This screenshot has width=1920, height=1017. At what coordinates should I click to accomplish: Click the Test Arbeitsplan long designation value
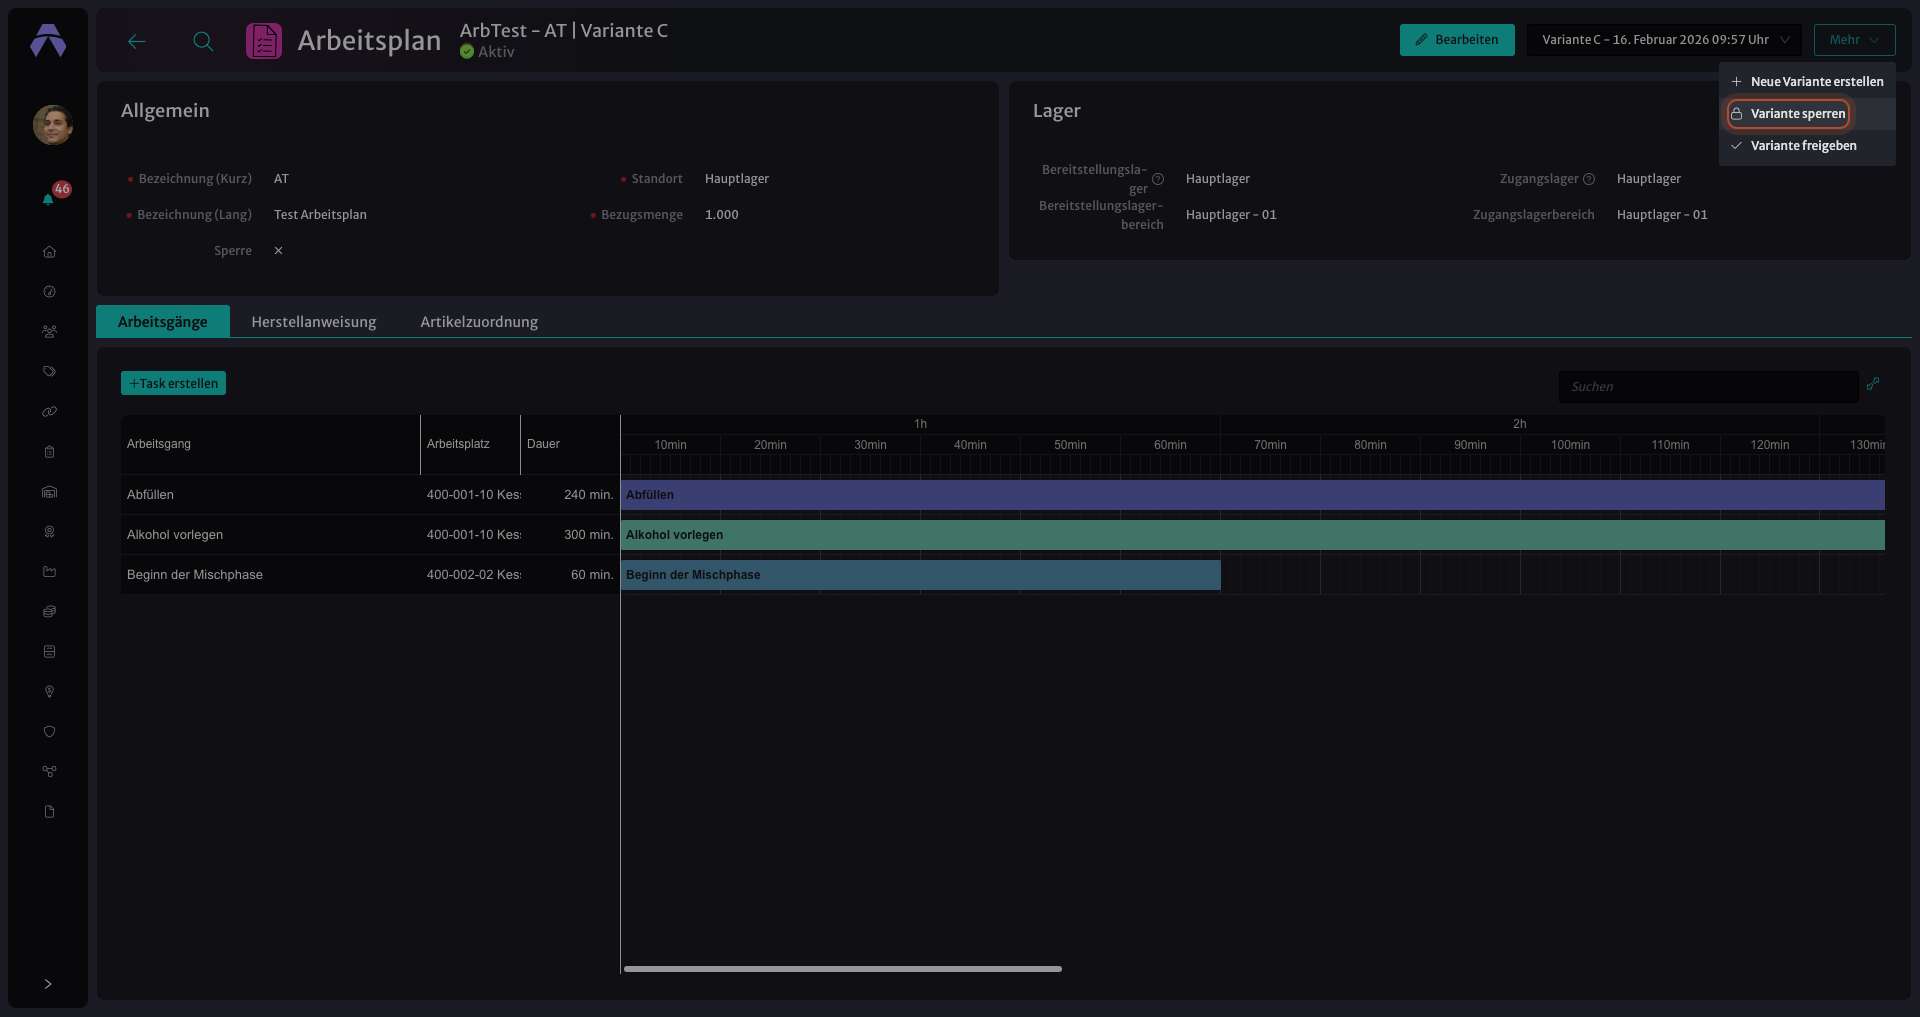click(x=320, y=215)
